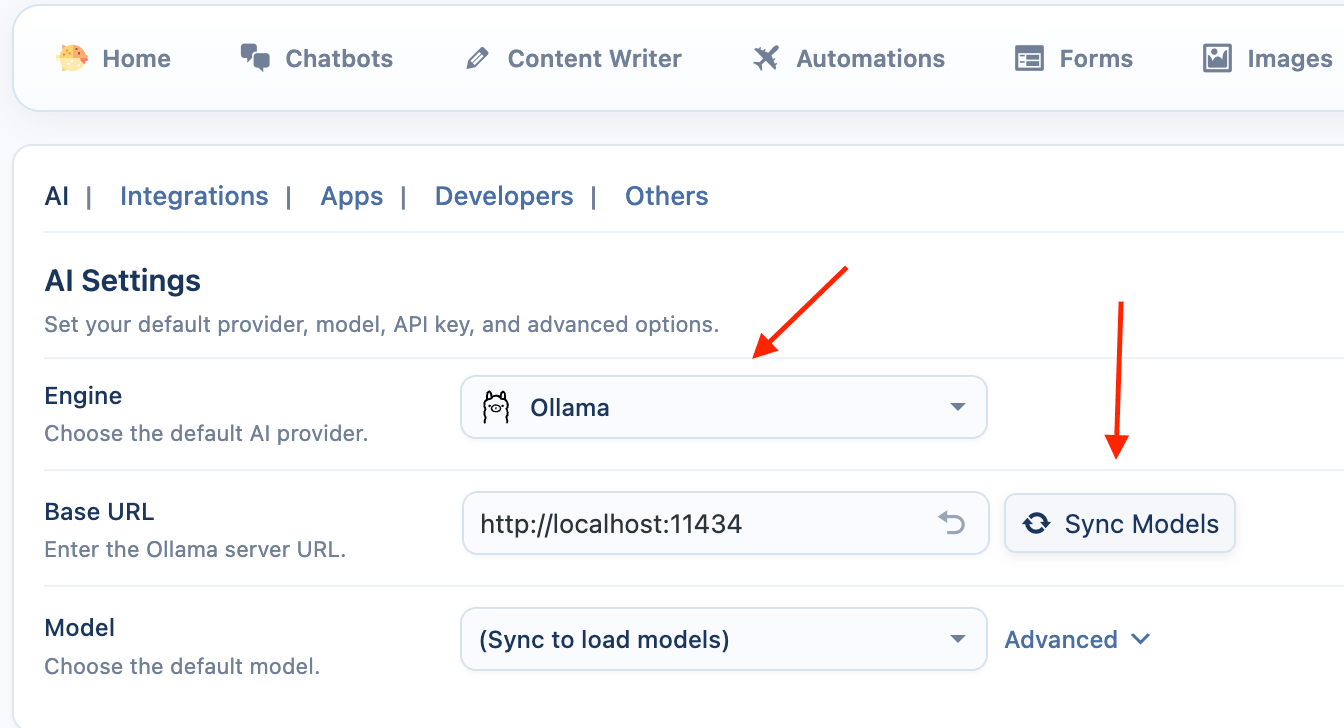Reset Base URL with the undo arrow icon
The image size is (1344, 728).
pos(951,523)
